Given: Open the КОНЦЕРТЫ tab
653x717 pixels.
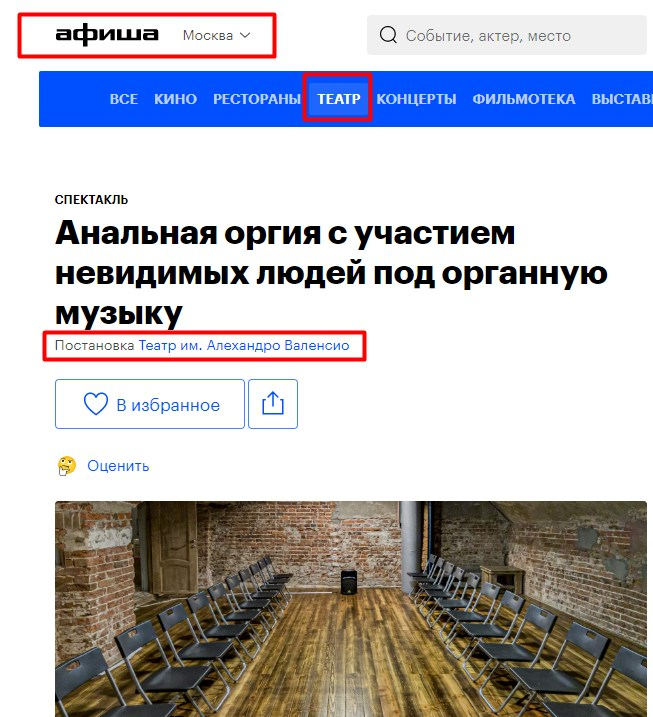Looking at the screenshot, I should pyautogui.click(x=417, y=99).
